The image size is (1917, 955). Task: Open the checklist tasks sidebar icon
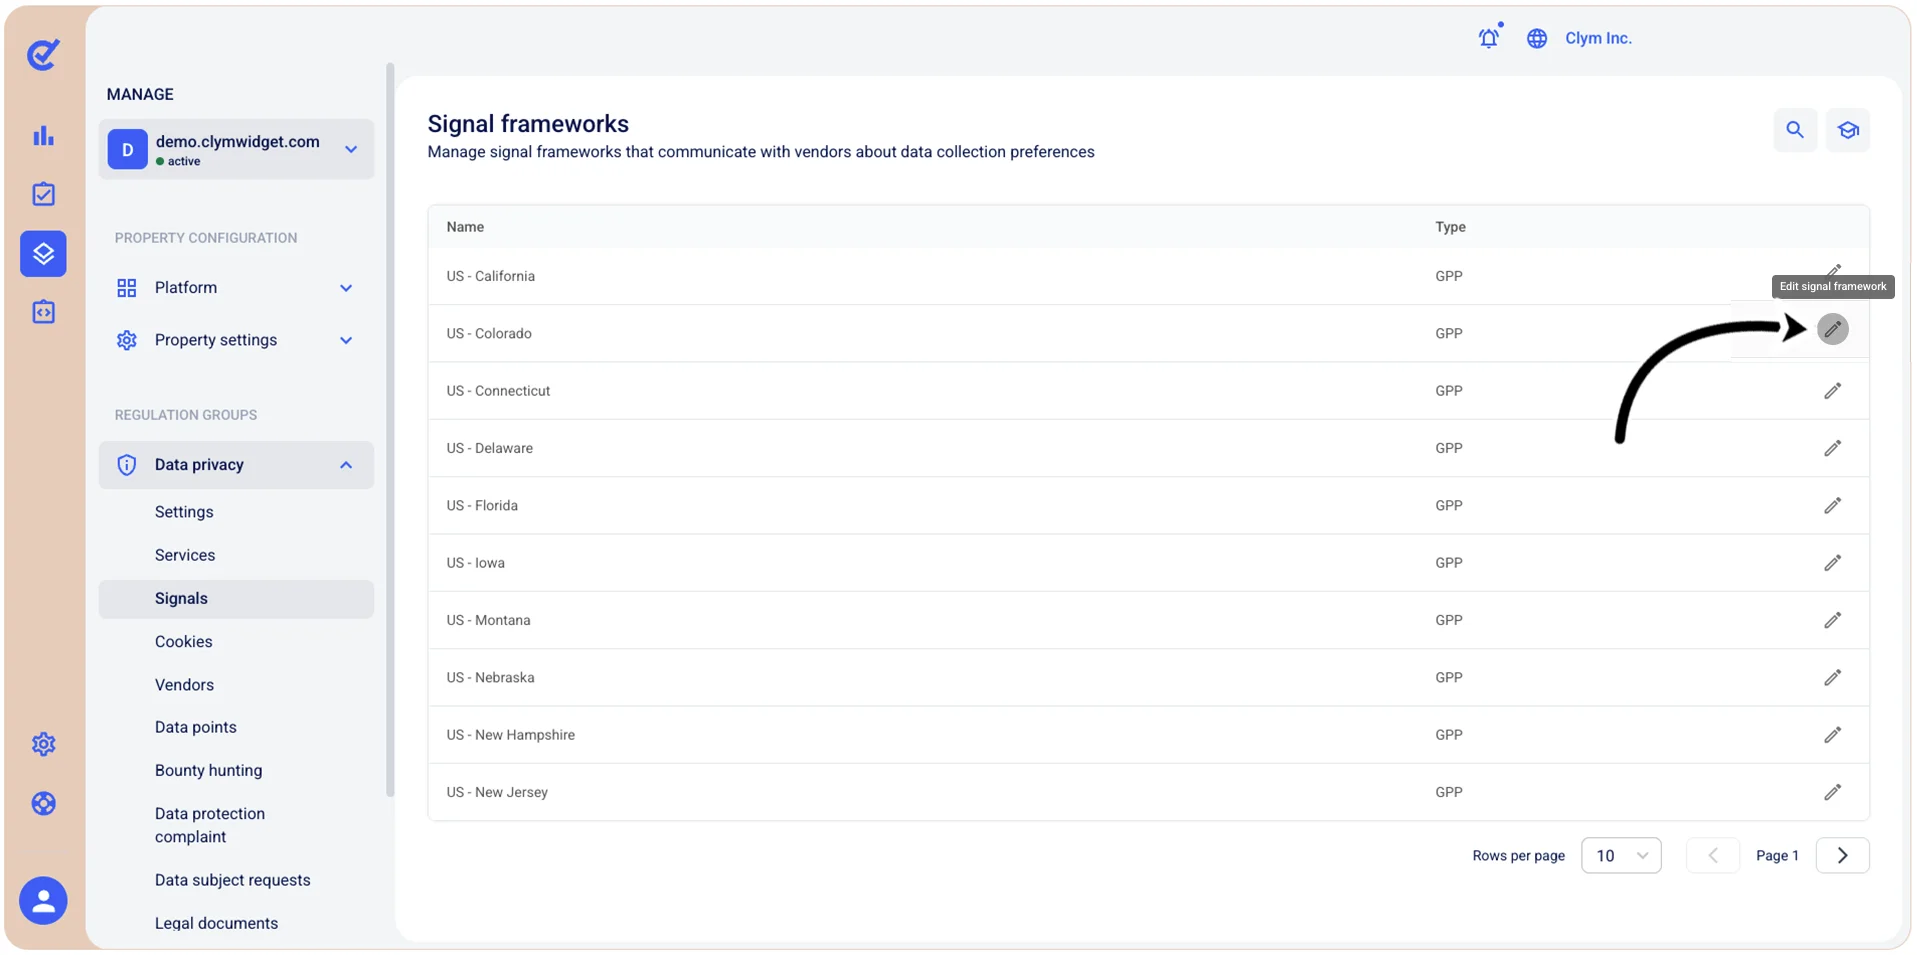43,194
